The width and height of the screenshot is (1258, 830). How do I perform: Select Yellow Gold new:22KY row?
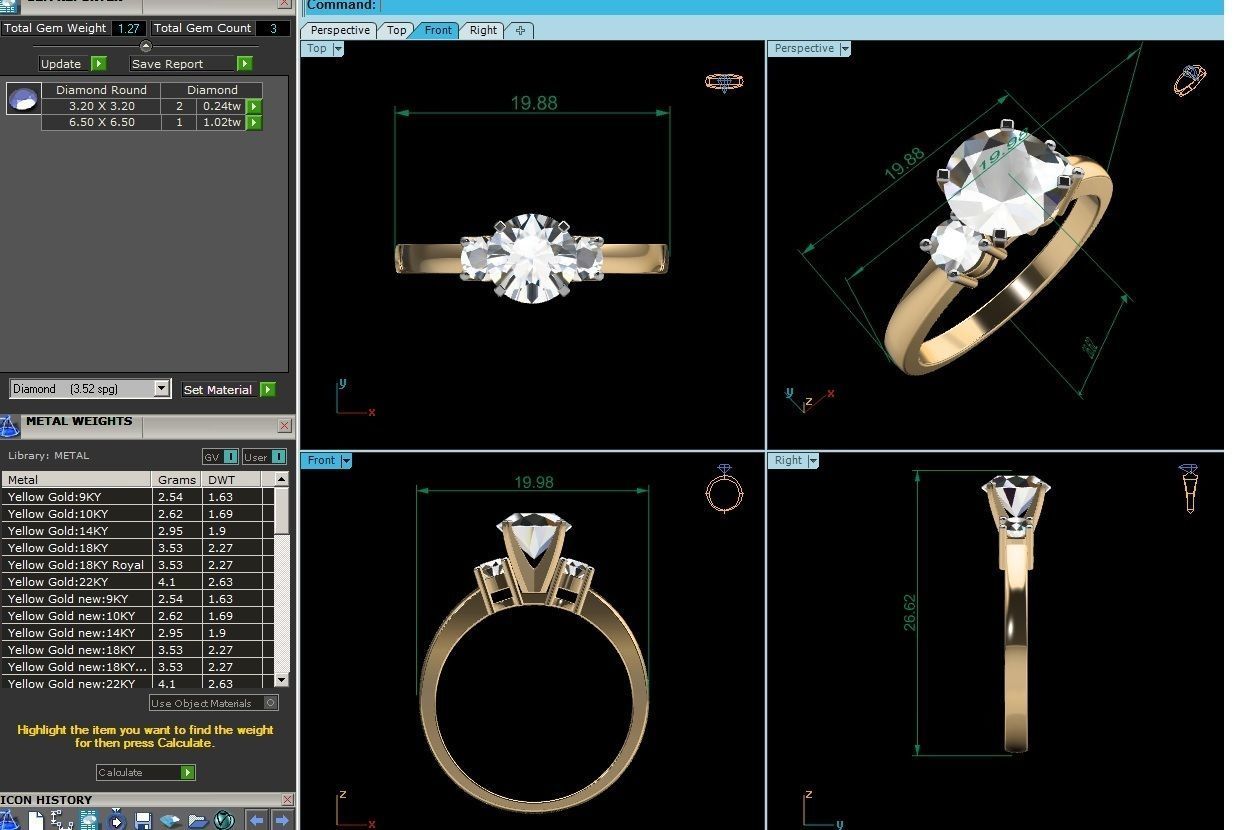coord(137,683)
